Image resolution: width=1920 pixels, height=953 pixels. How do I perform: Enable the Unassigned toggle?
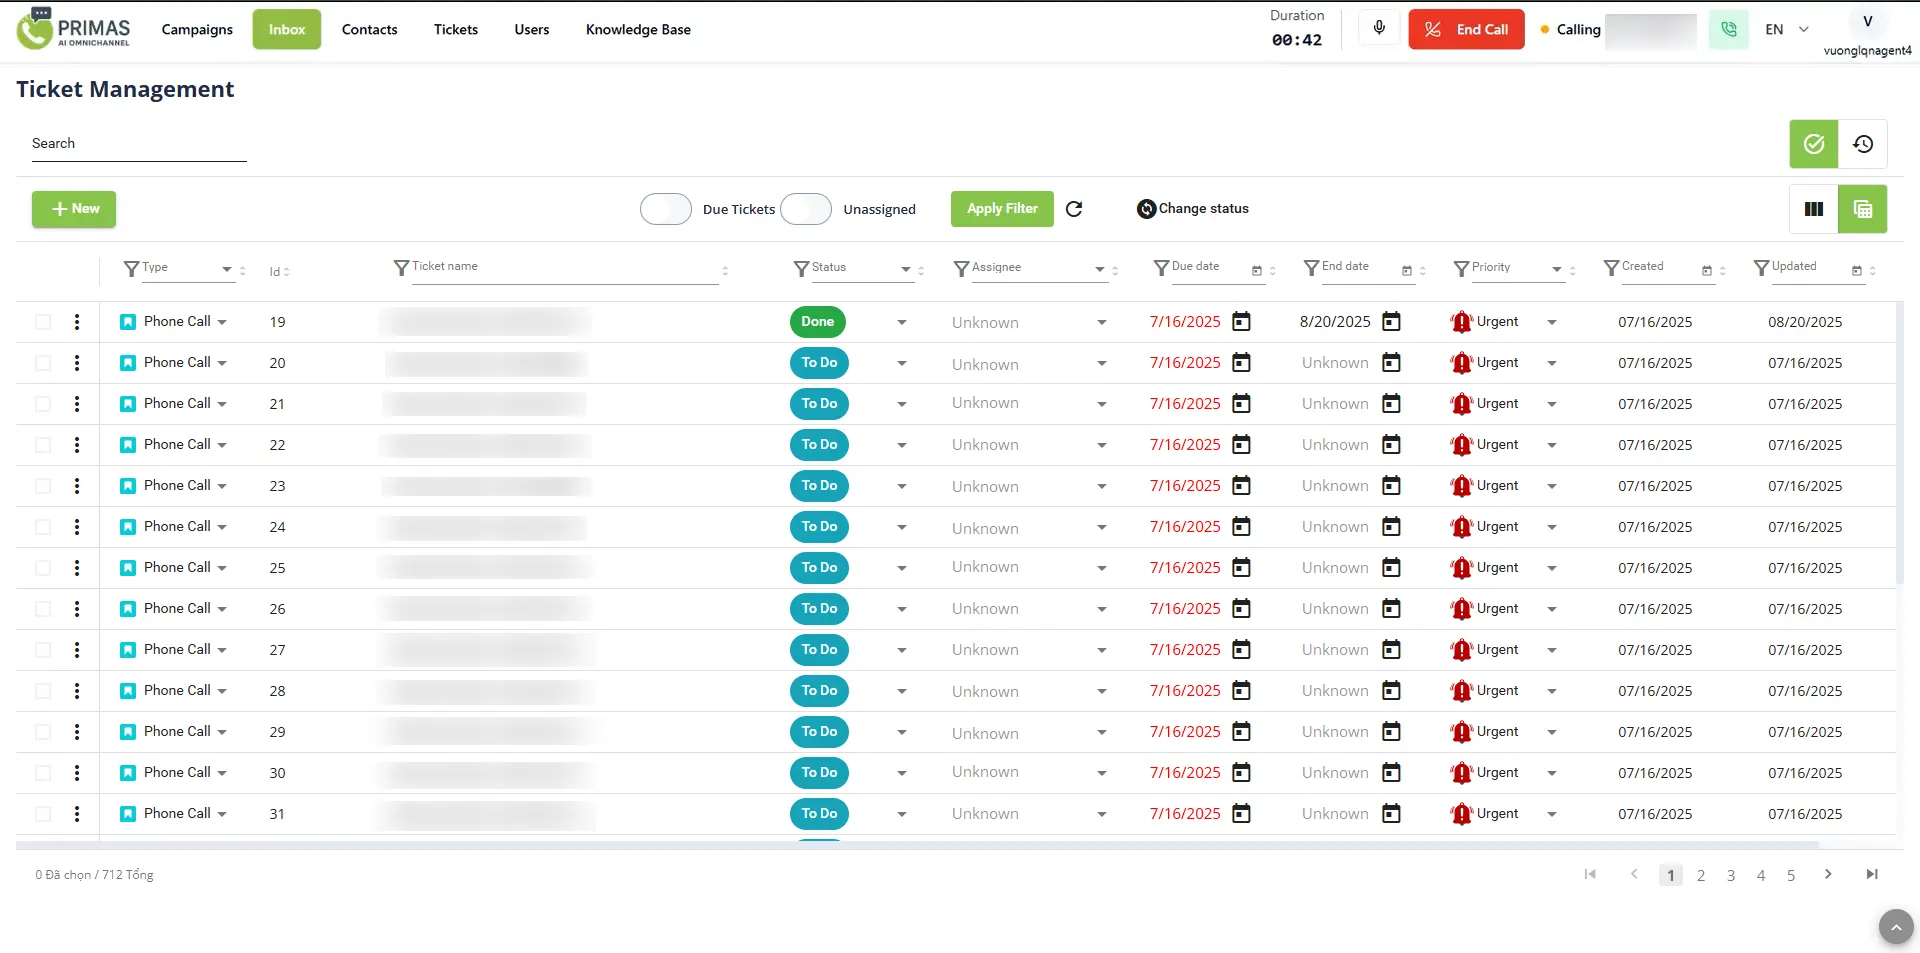(x=806, y=209)
